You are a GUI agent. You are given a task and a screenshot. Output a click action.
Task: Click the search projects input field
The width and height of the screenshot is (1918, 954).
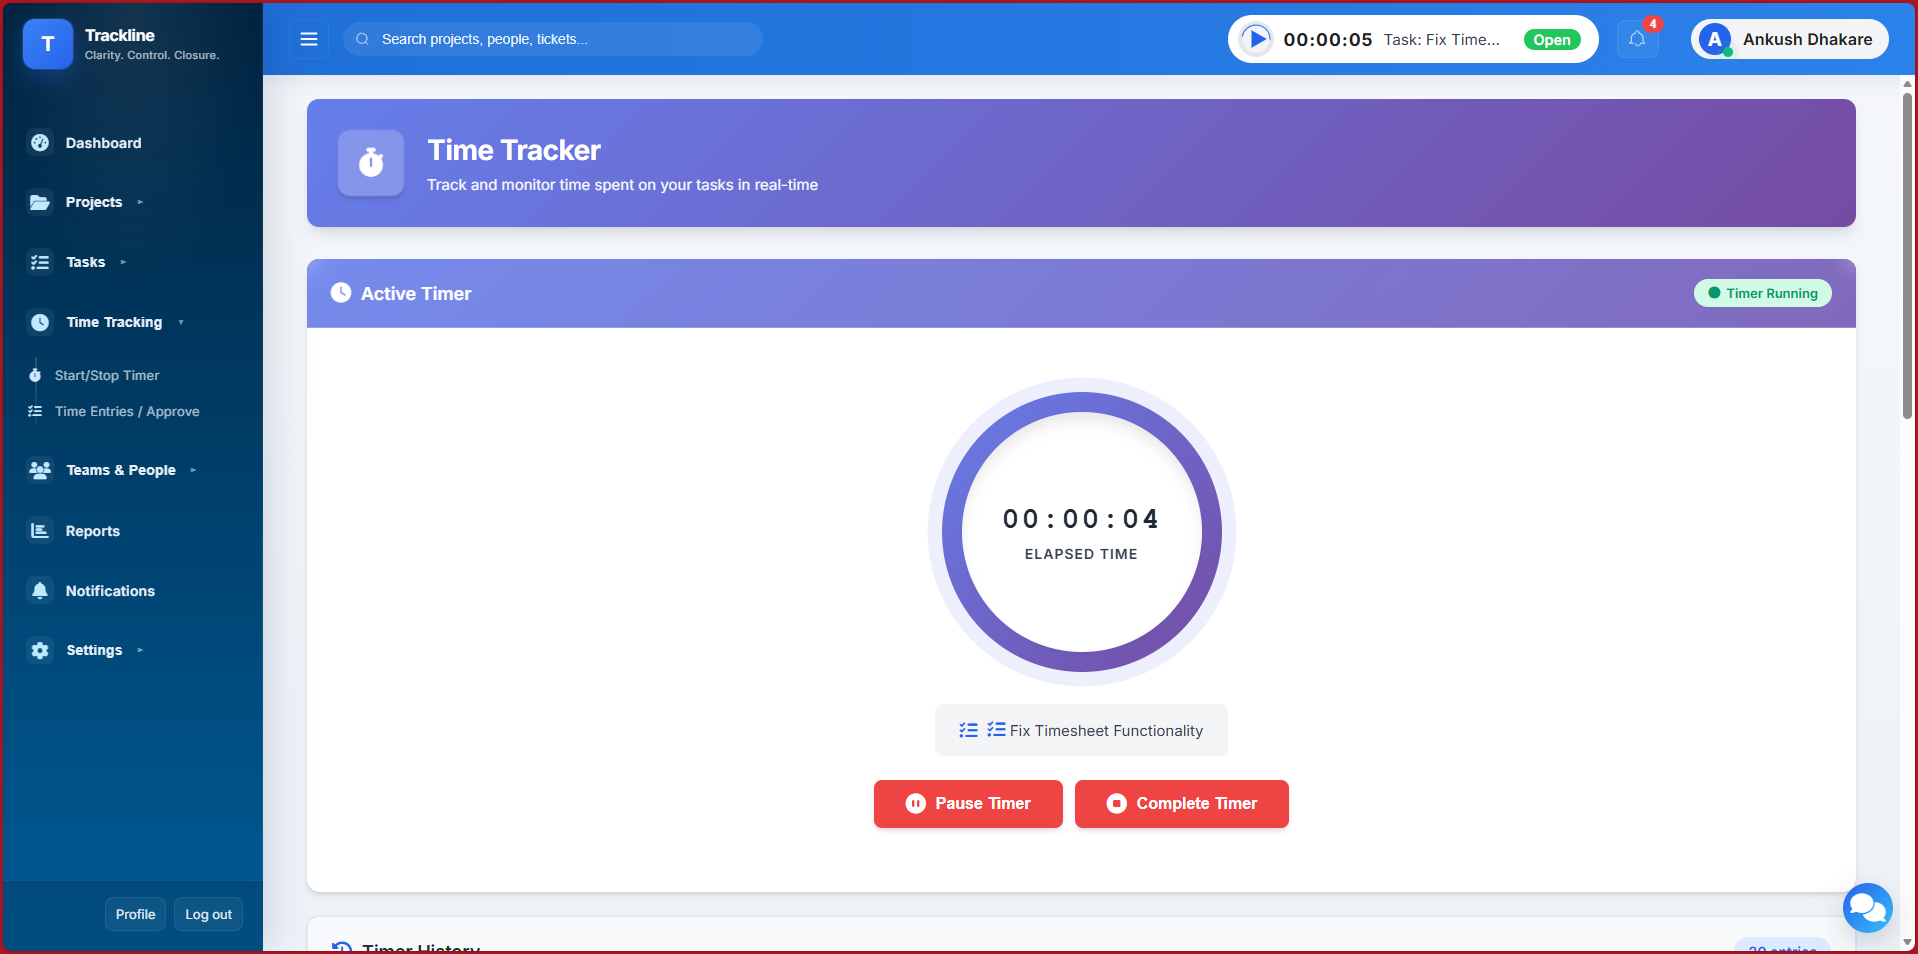coord(560,39)
